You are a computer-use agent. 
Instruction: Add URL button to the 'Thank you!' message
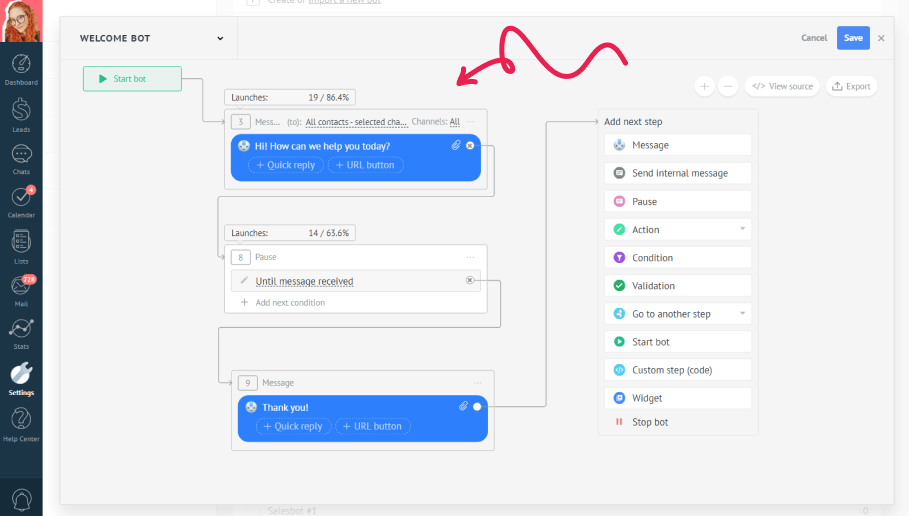pyautogui.click(x=373, y=426)
